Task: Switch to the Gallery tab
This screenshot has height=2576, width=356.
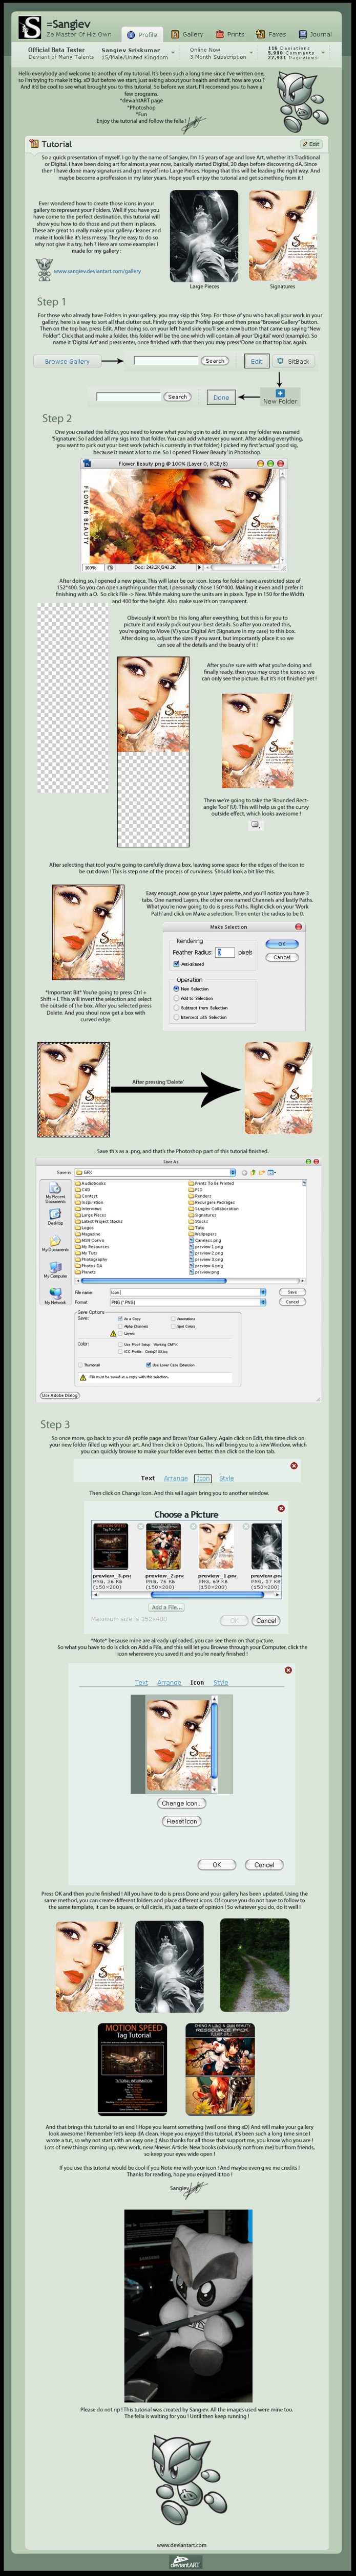Action: coord(187,34)
